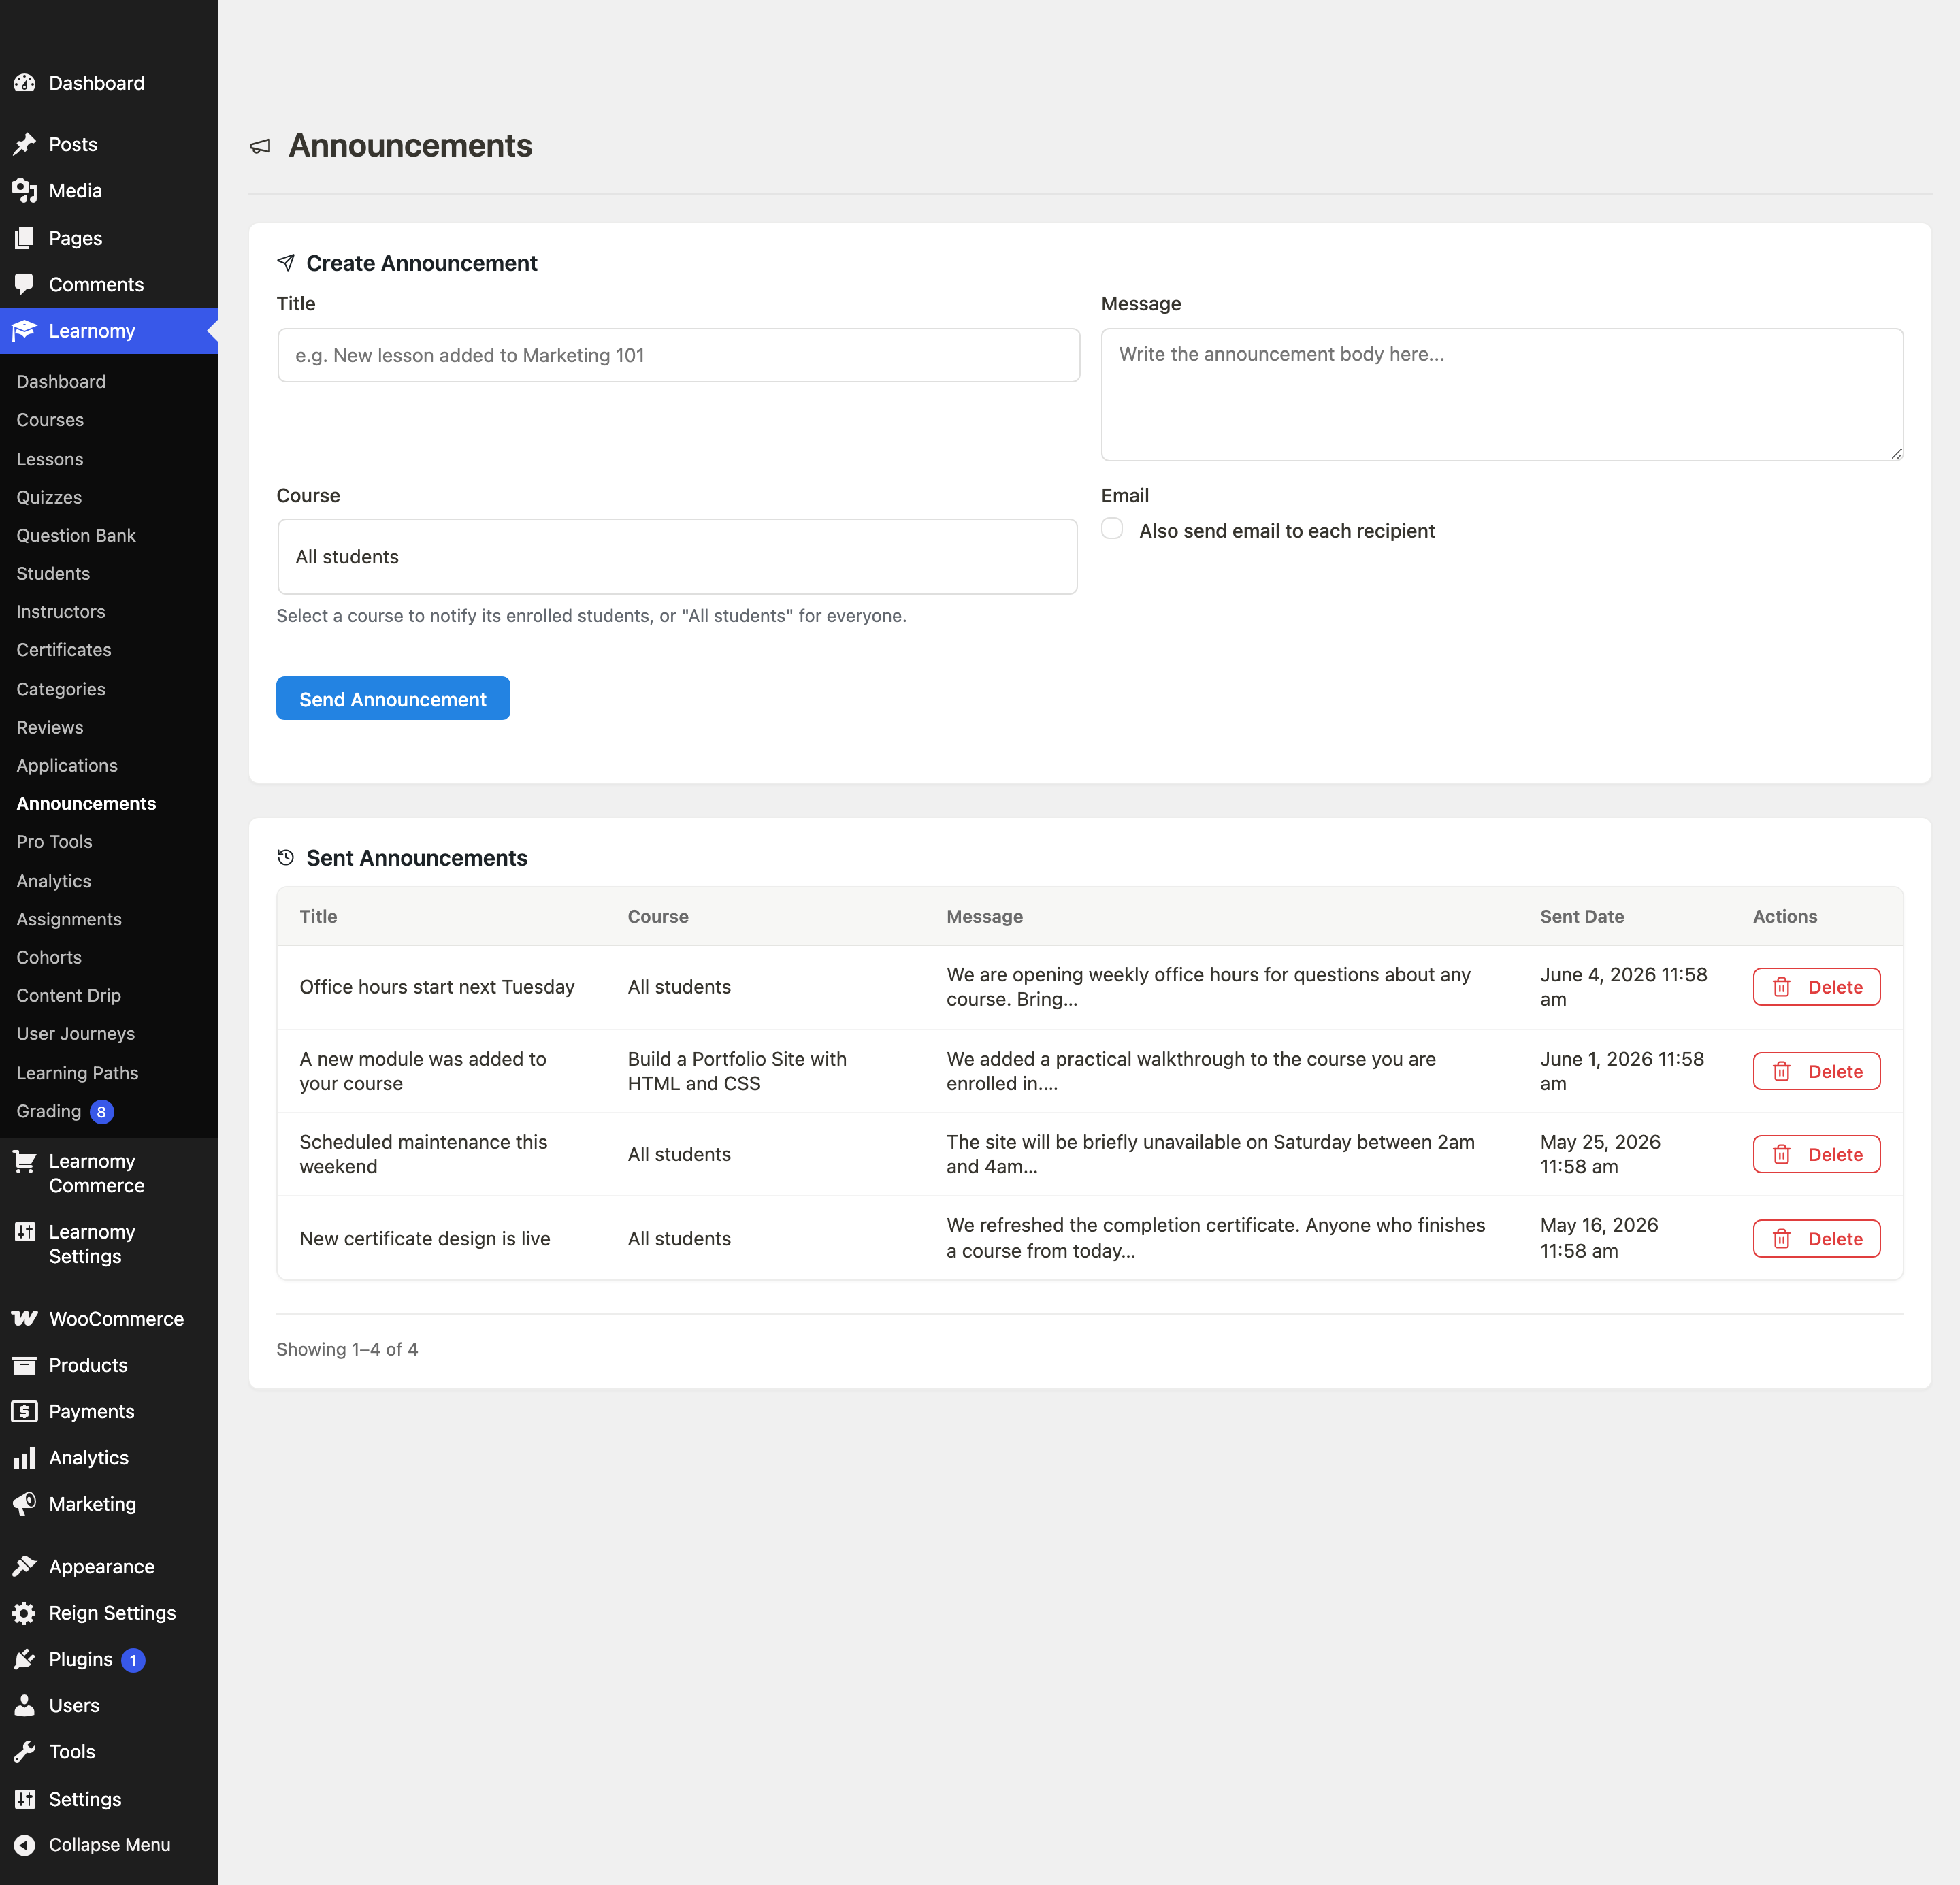Delete the Scheduled maintenance this weekend announcement
This screenshot has width=1960, height=1885.
tap(1816, 1154)
